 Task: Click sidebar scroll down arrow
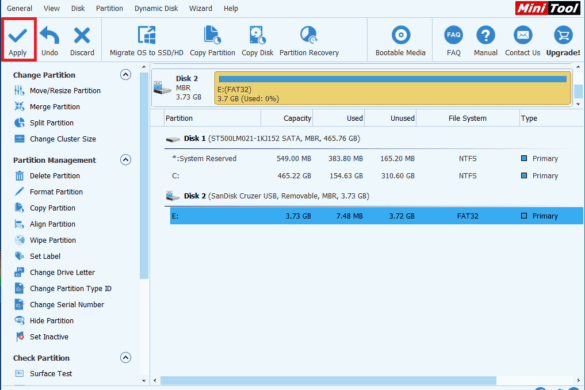click(x=144, y=381)
